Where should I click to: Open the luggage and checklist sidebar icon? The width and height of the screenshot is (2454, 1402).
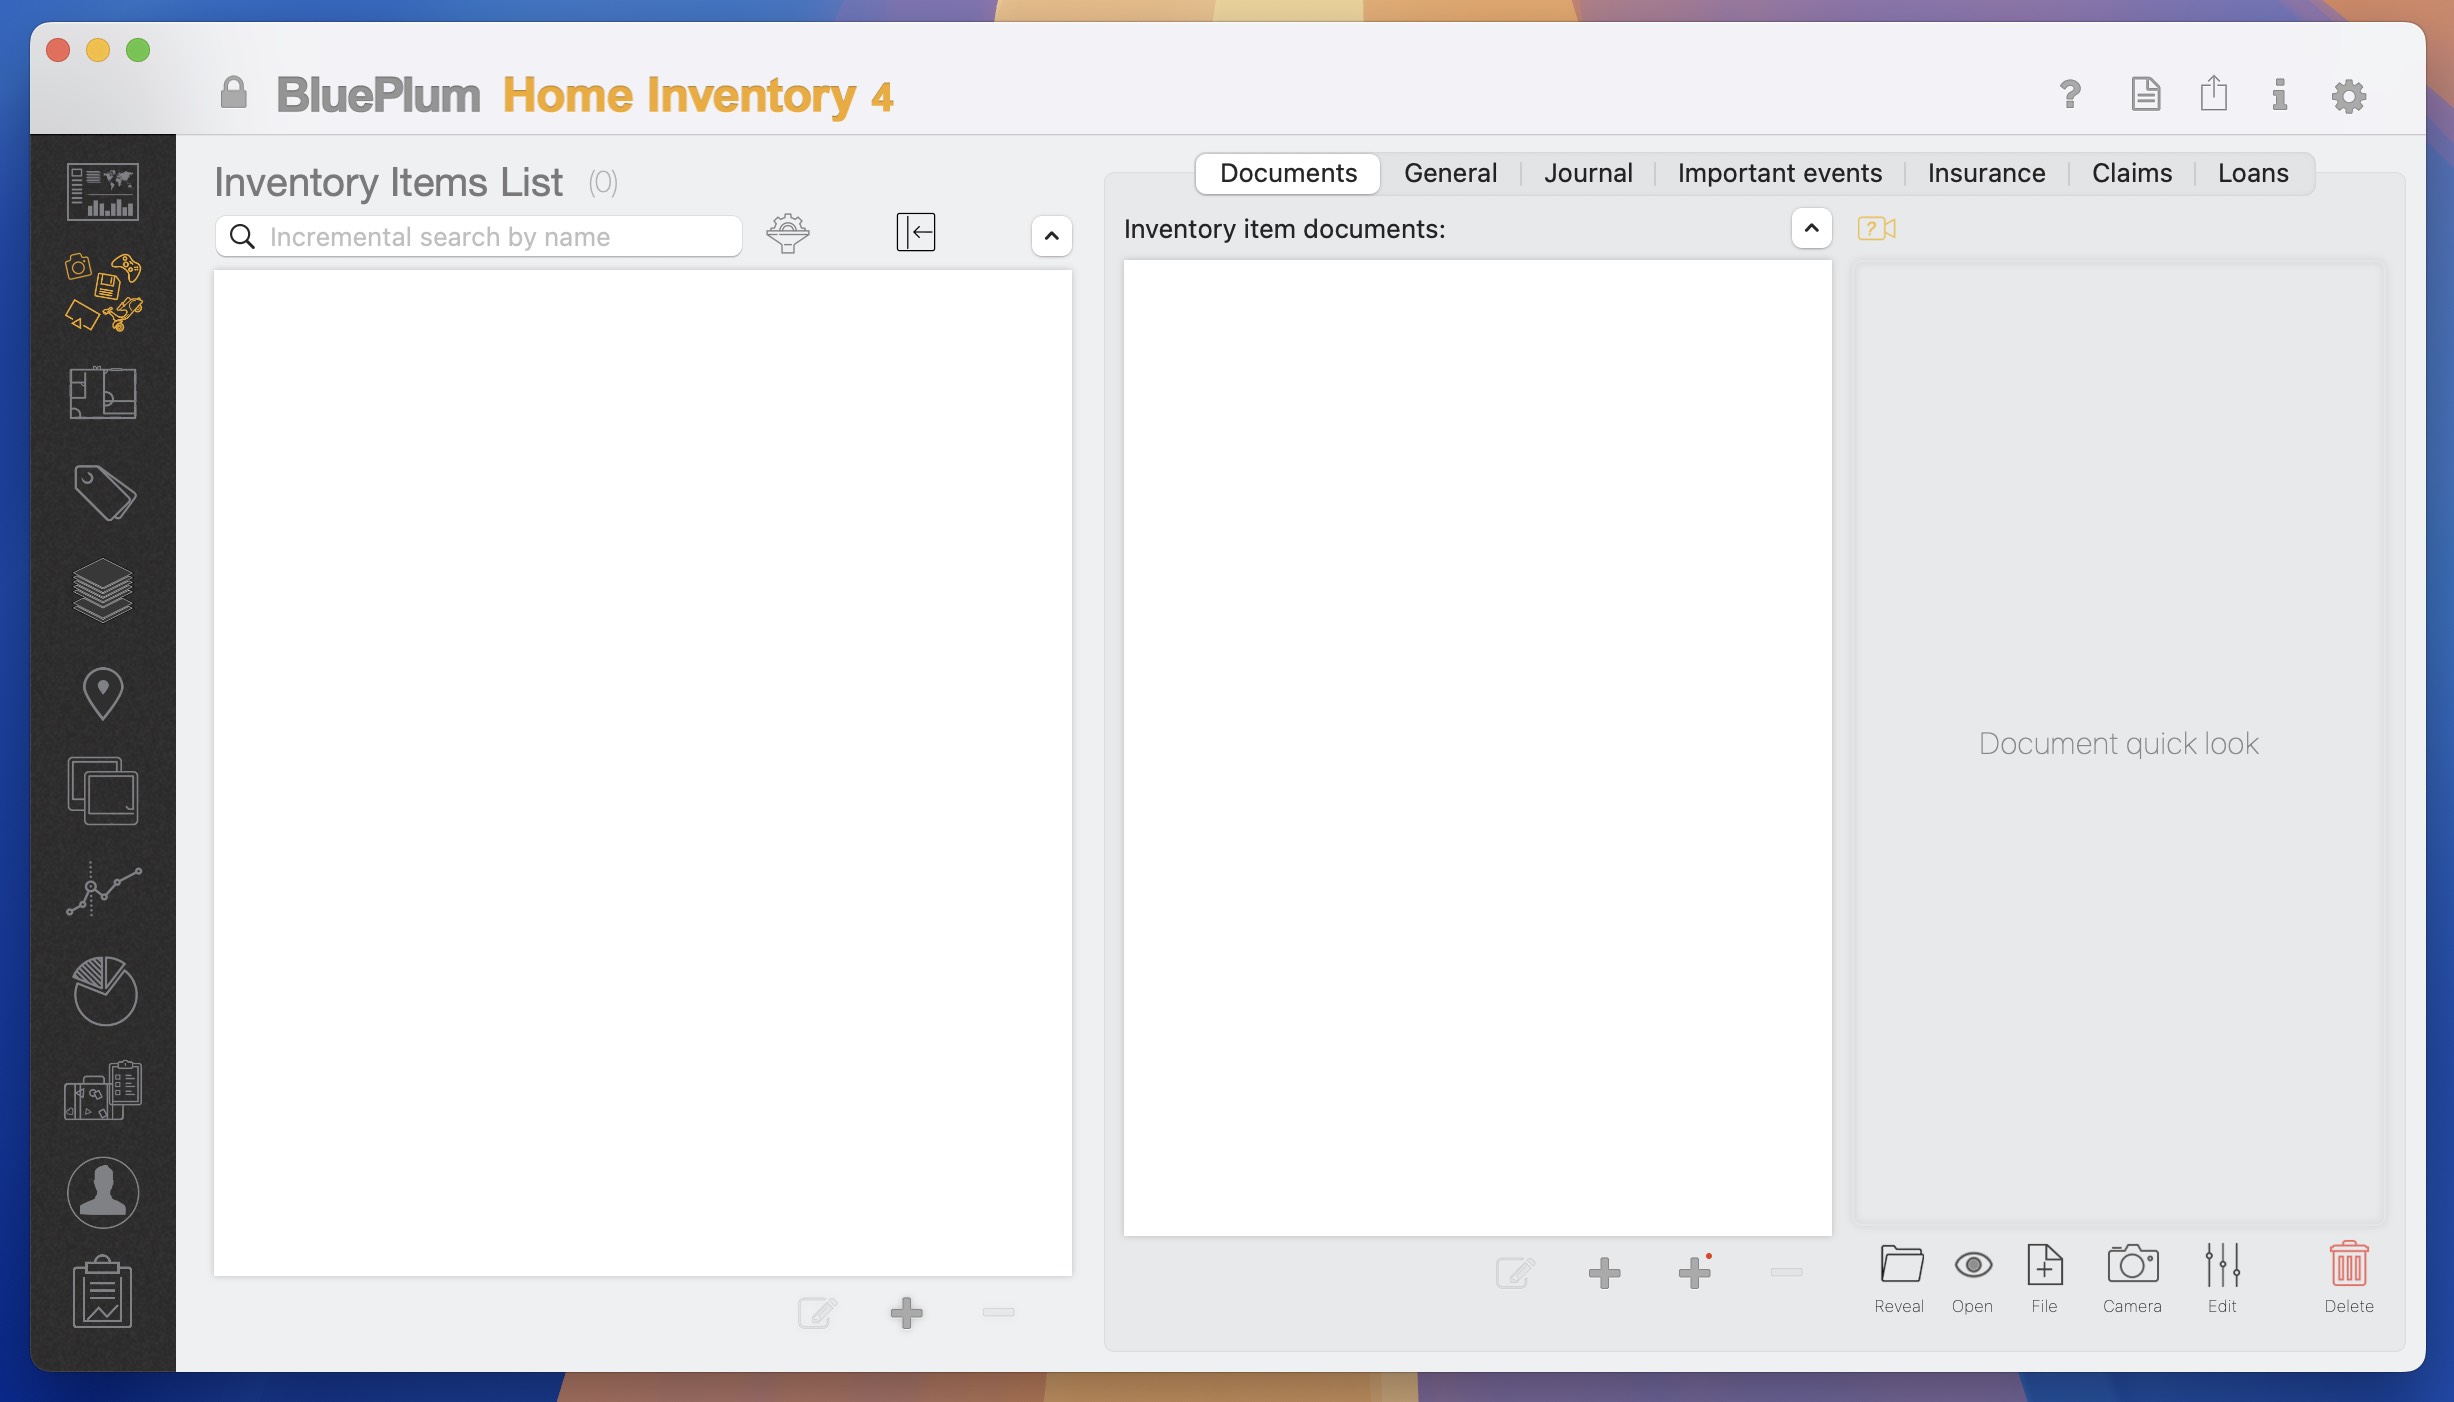coord(103,1090)
